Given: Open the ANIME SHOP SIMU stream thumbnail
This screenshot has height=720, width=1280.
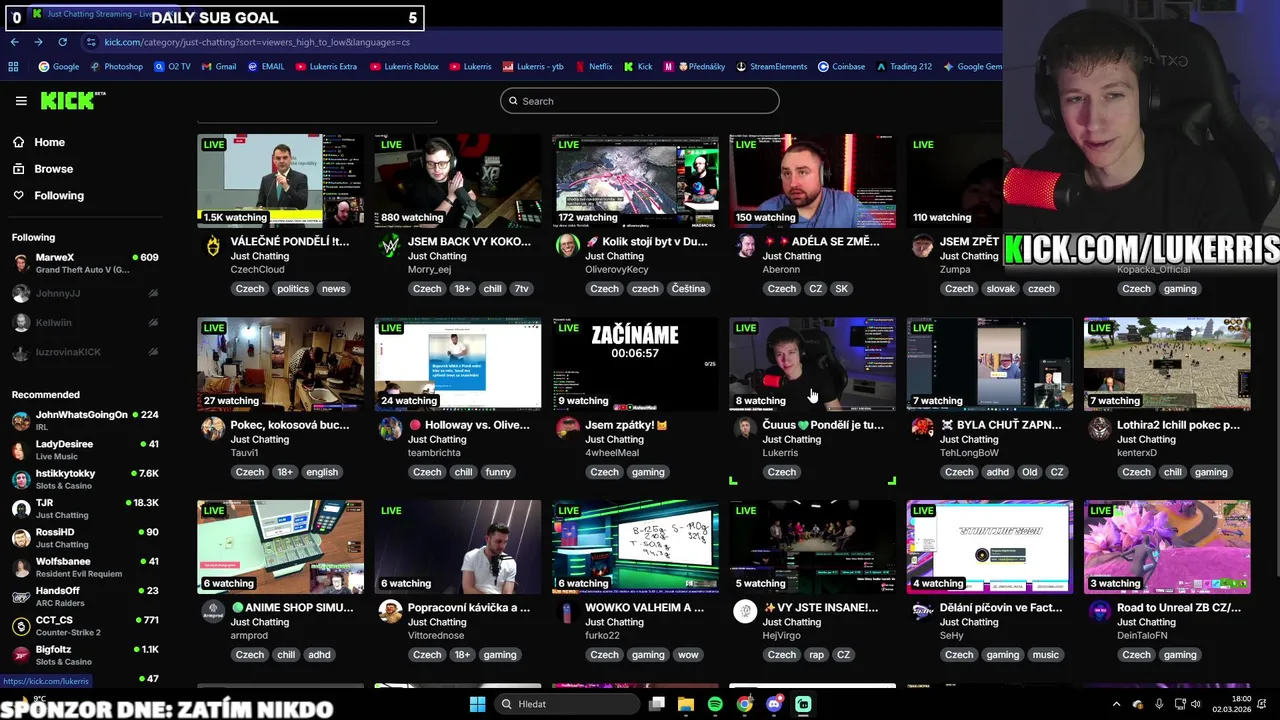Looking at the screenshot, I should [280, 547].
